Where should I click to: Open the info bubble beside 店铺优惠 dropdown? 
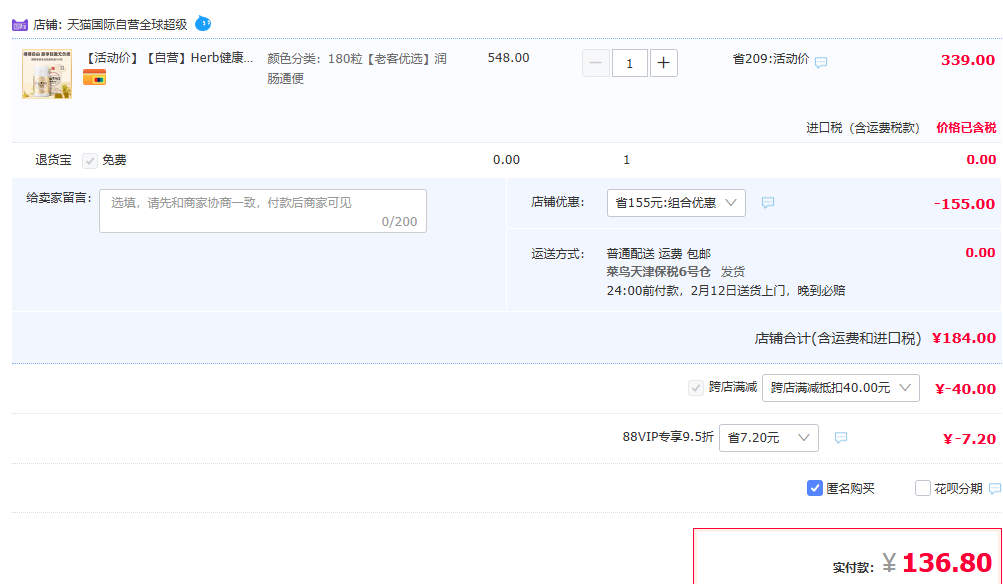pos(768,203)
